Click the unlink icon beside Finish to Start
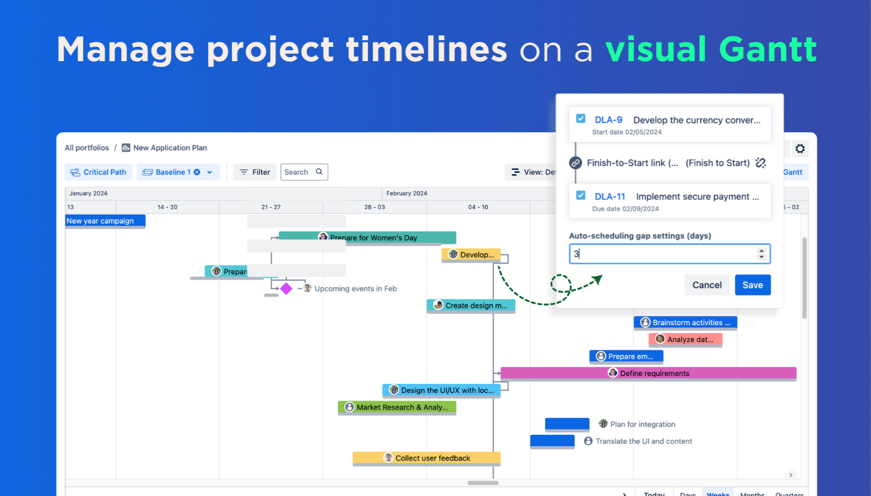Screen dimensions: 871x496 [x=760, y=163]
